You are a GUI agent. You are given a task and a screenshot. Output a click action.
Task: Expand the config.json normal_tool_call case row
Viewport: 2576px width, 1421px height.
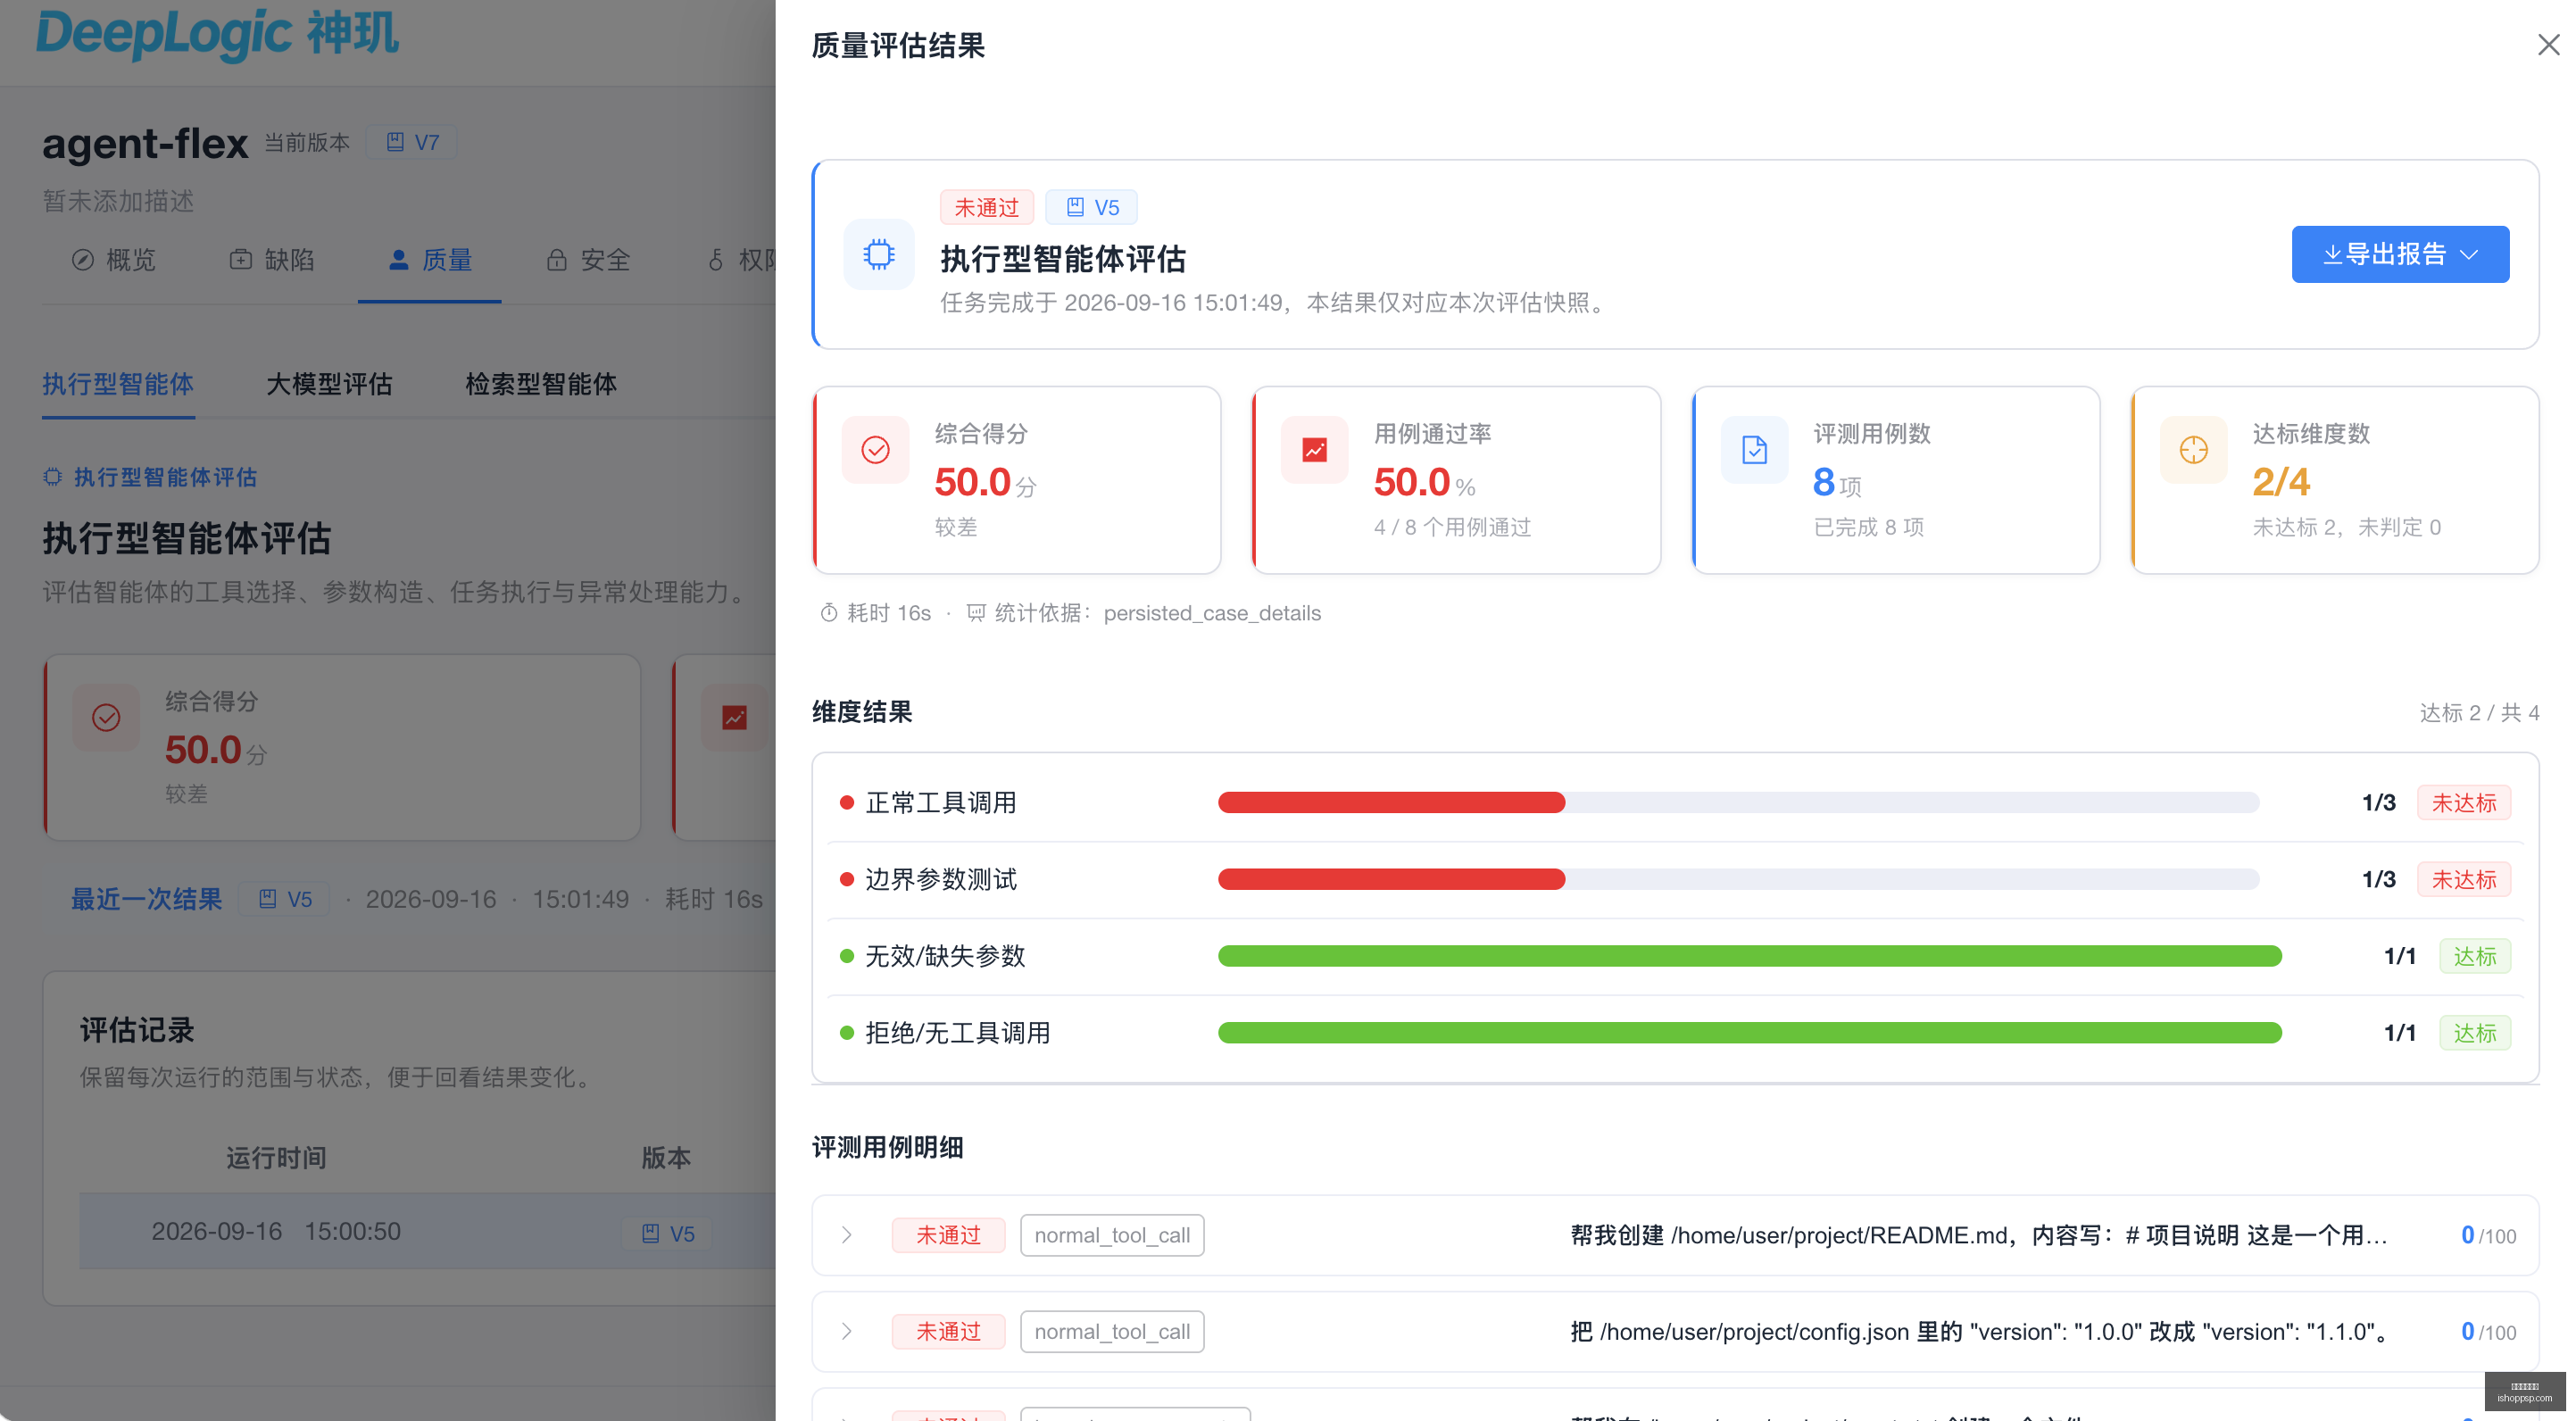[x=847, y=1331]
